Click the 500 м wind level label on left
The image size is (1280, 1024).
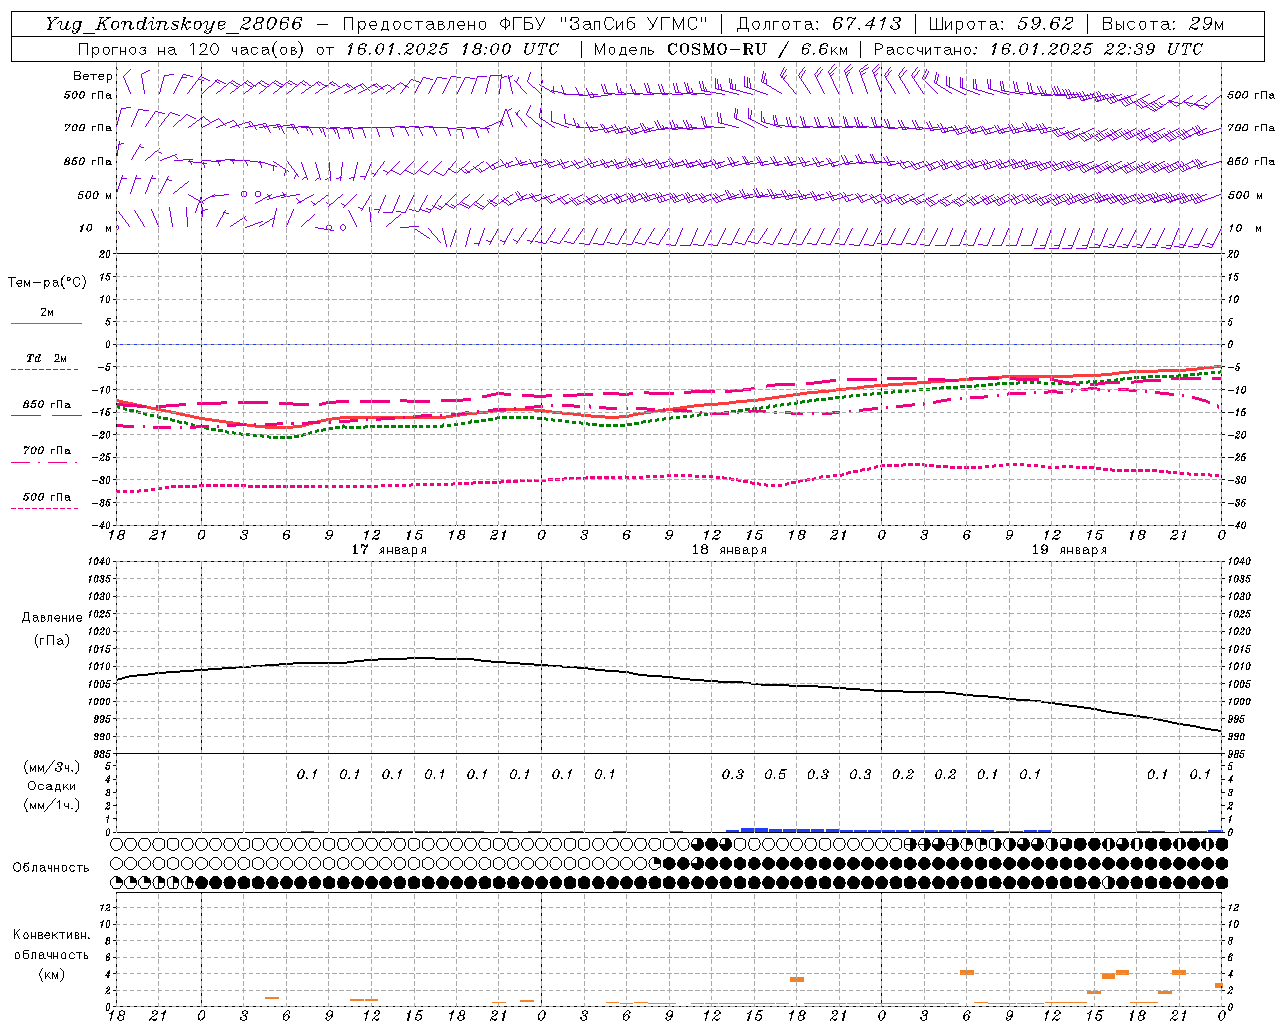tap(95, 195)
